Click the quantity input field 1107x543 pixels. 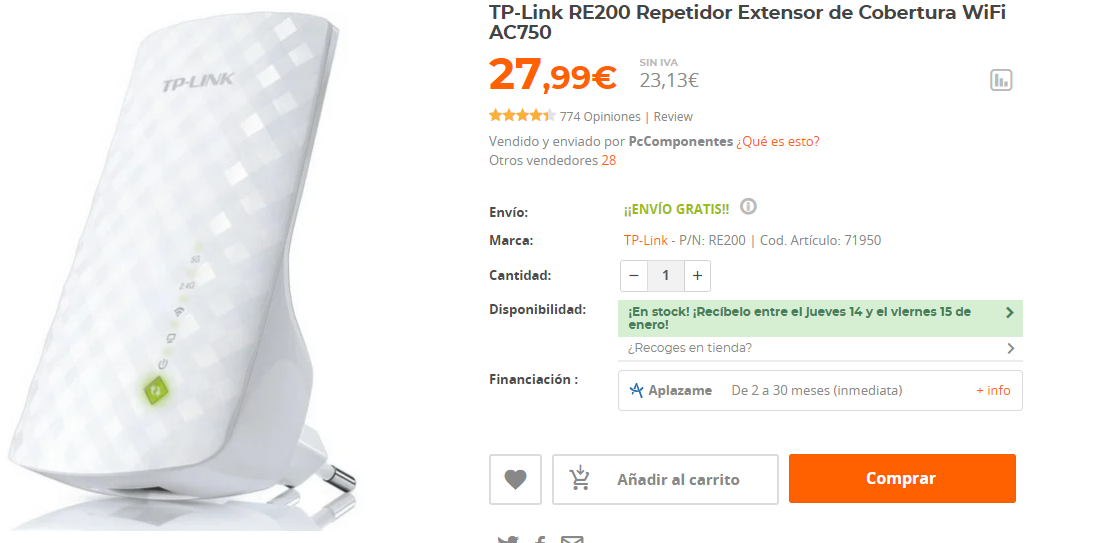(665, 276)
